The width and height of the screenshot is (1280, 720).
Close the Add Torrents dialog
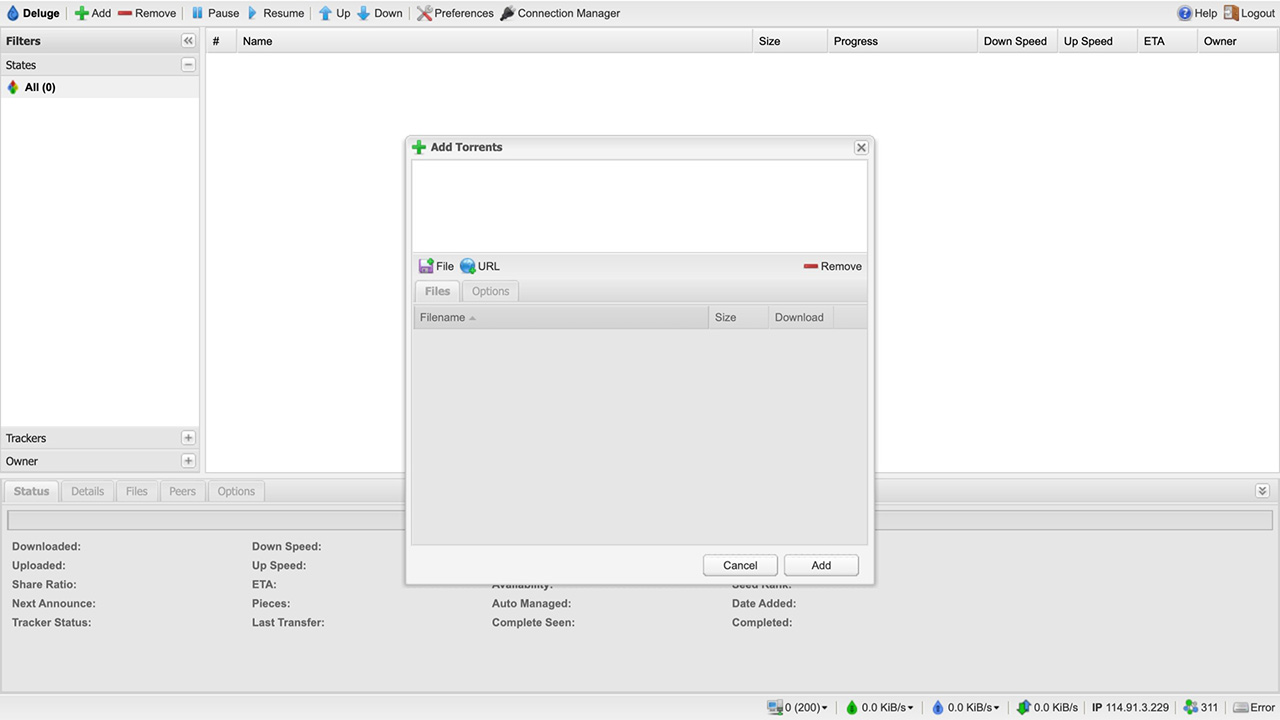pos(861,147)
